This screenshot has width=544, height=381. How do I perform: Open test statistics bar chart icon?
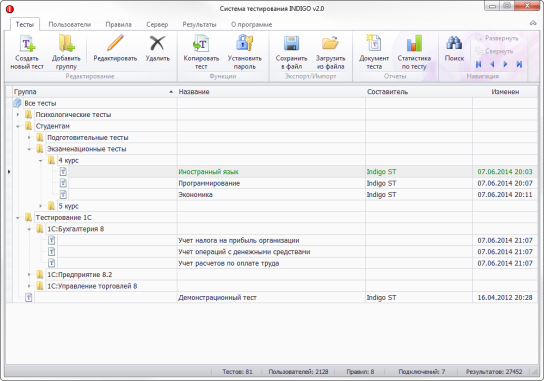click(414, 43)
